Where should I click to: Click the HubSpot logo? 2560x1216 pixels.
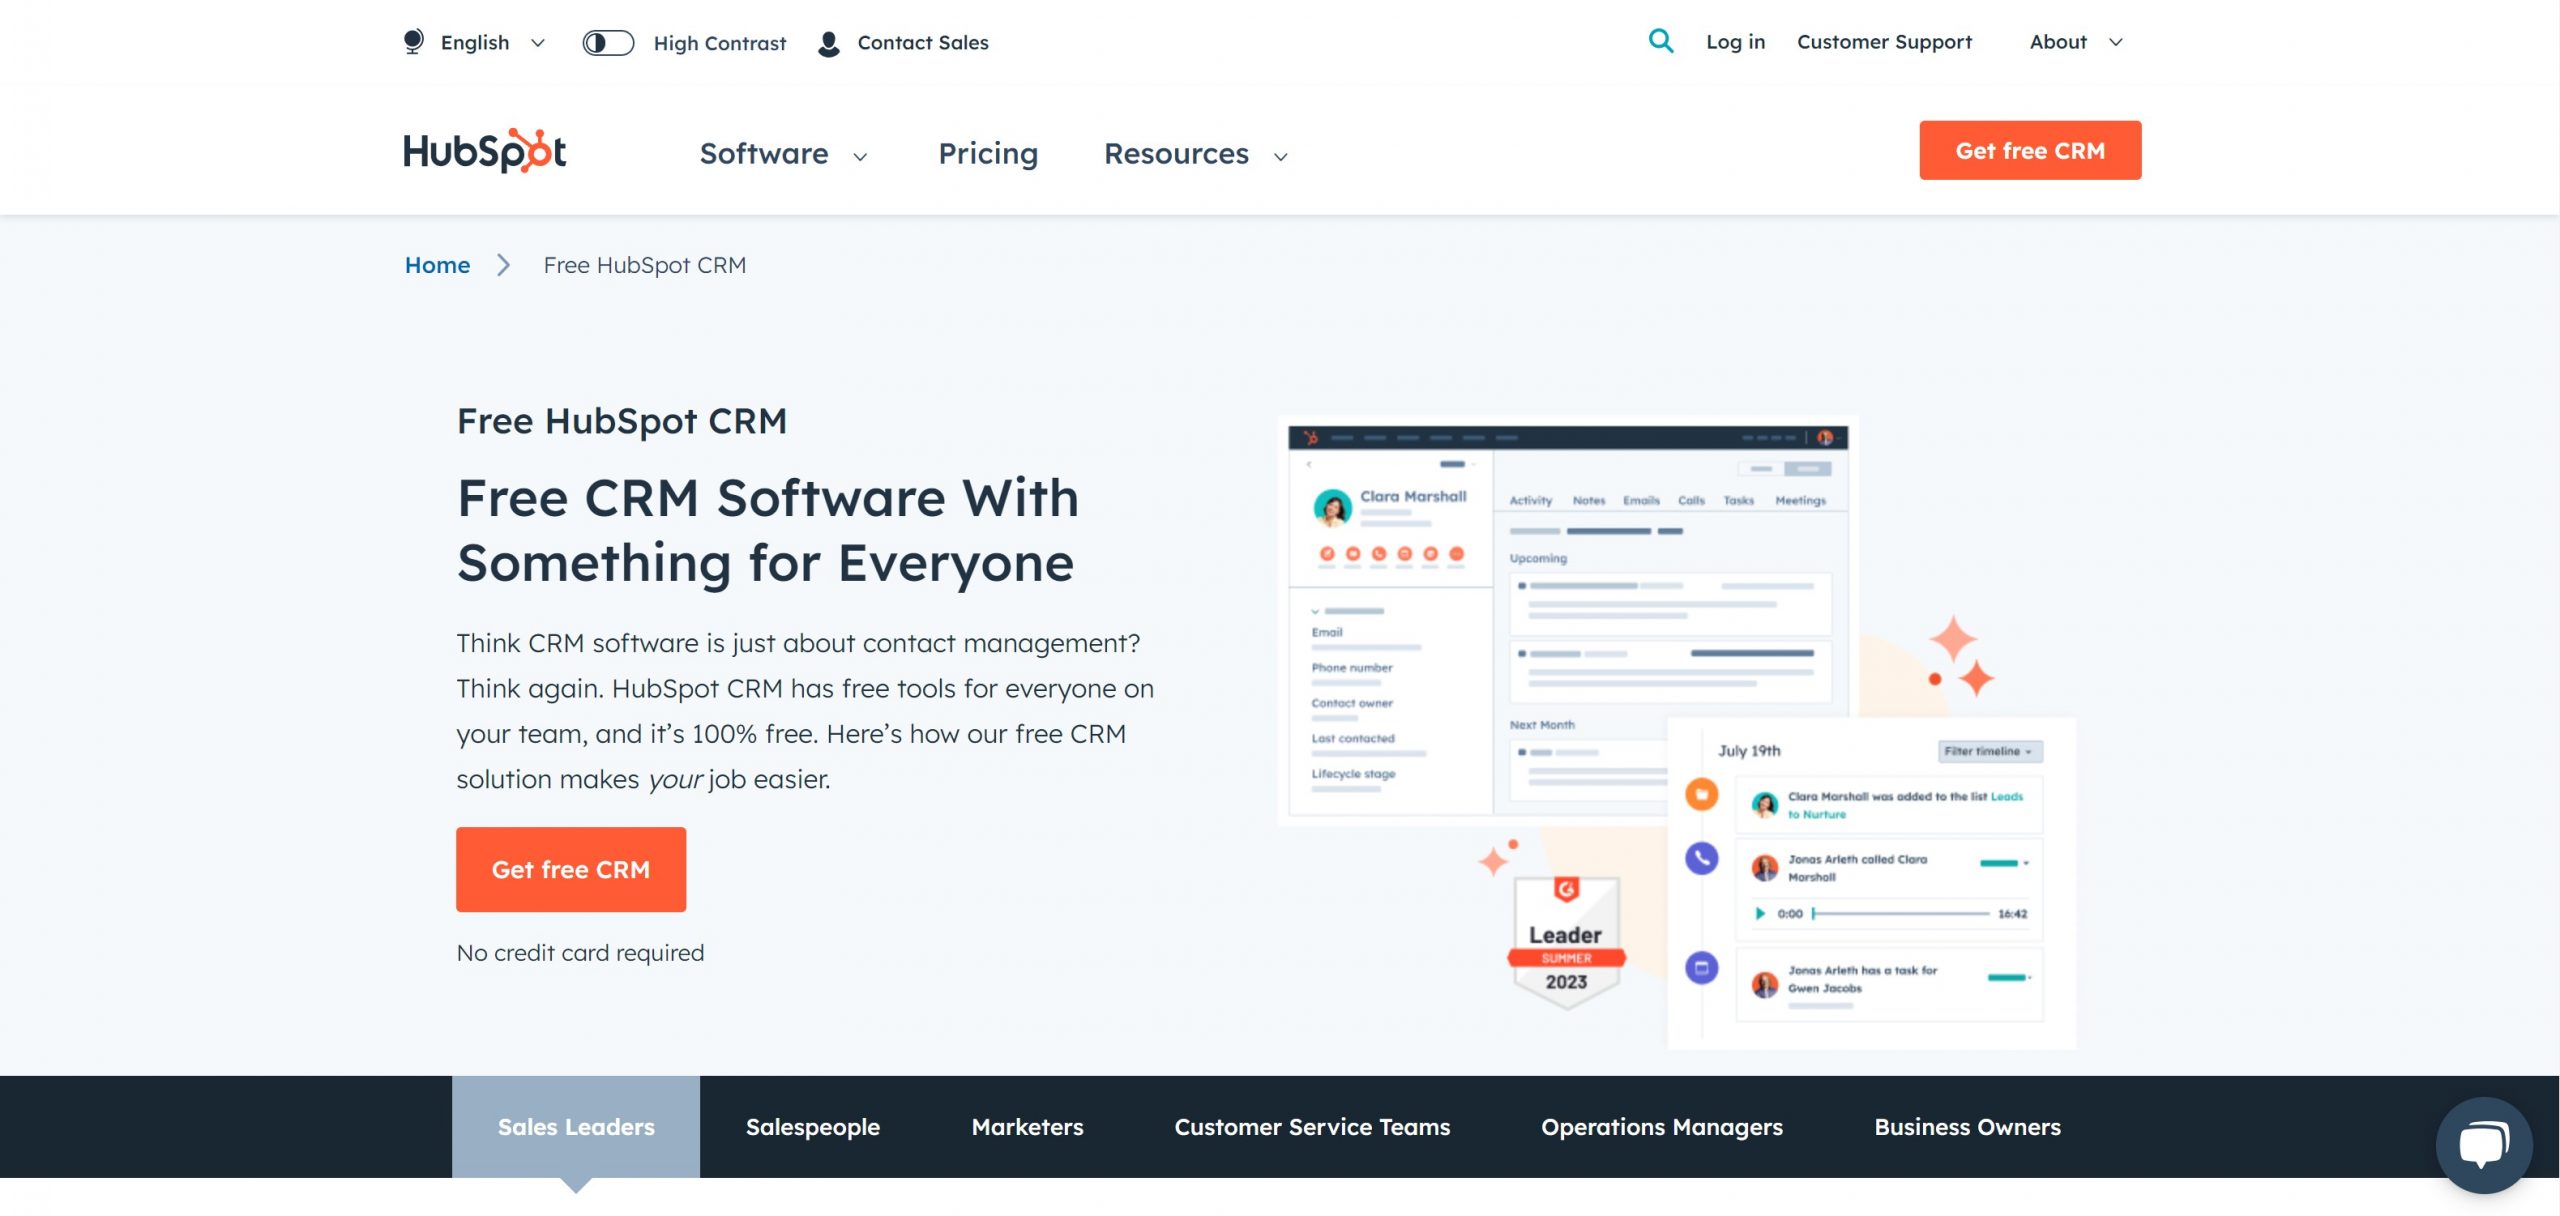tap(485, 151)
